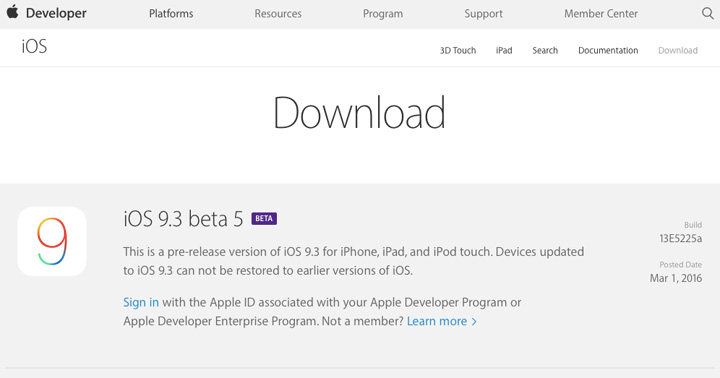Switch to the Search tab
This screenshot has height=378, width=720.
545,51
